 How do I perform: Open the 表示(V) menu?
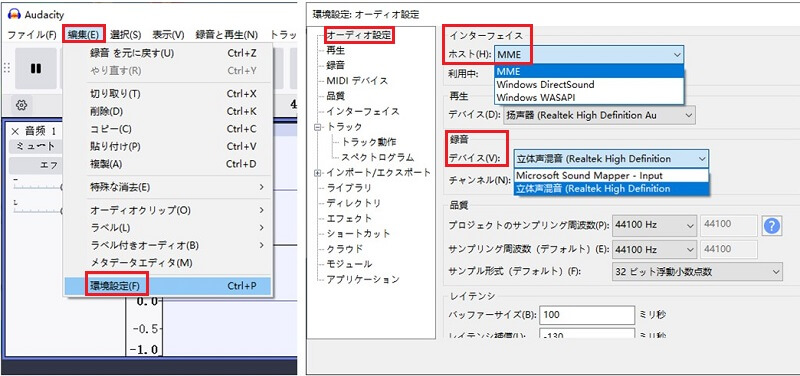[x=168, y=35]
